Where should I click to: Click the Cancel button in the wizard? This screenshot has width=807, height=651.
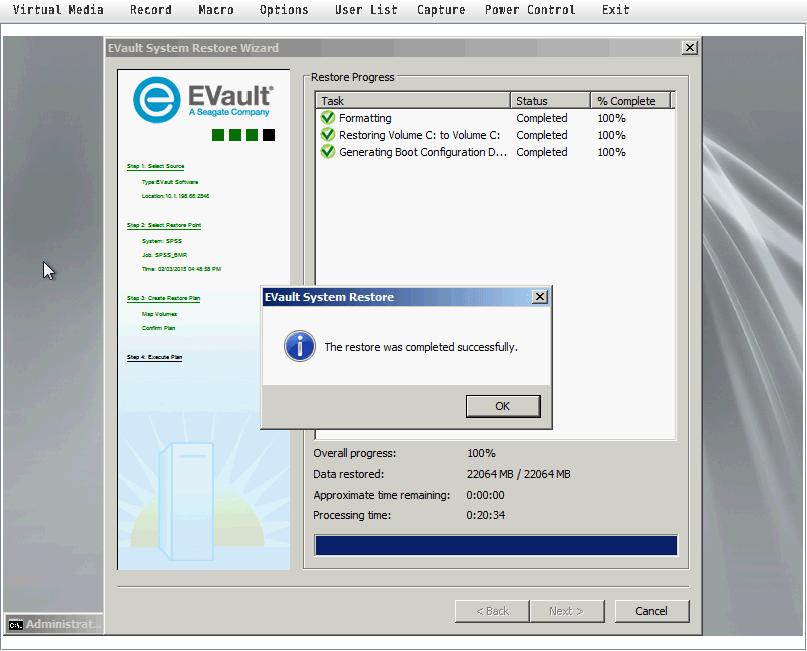(x=652, y=611)
